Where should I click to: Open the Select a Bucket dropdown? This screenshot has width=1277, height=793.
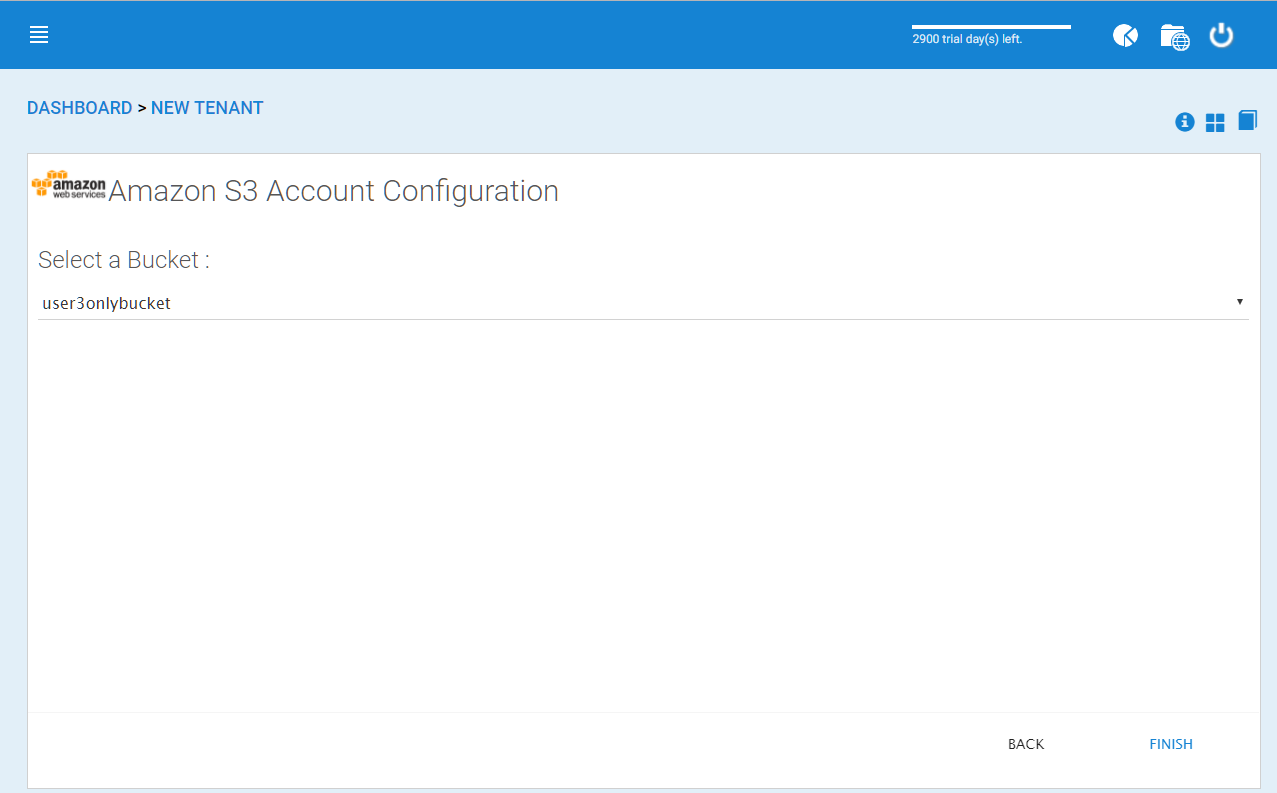click(643, 303)
